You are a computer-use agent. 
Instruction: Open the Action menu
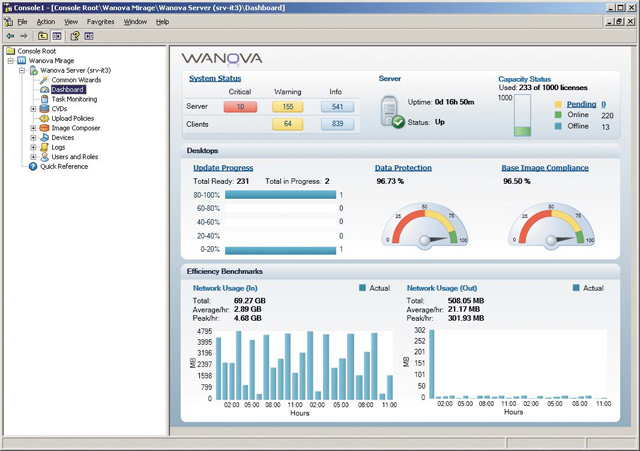pyautogui.click(x=46, y=22)
